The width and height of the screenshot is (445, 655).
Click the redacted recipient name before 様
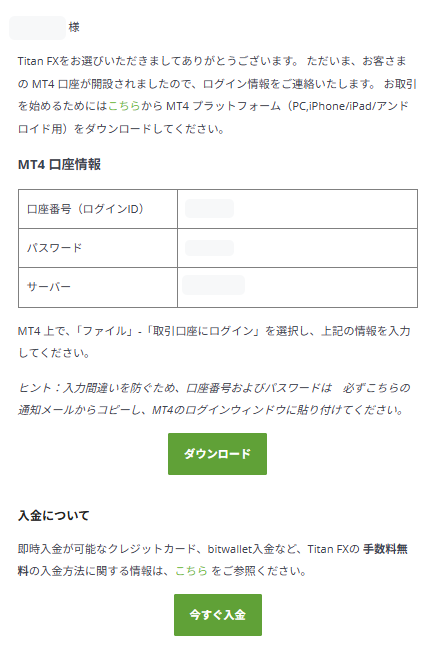[x=37, y=28]
